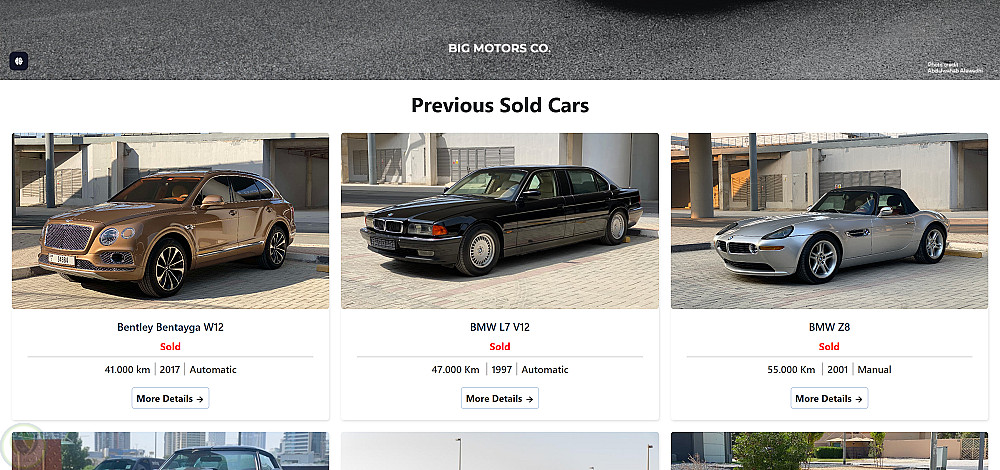Image resolution: width=1000 pixels, height=470 pixels.
Task: Select the Bentley Bentayga W12 title
Action: pos(170,327)
